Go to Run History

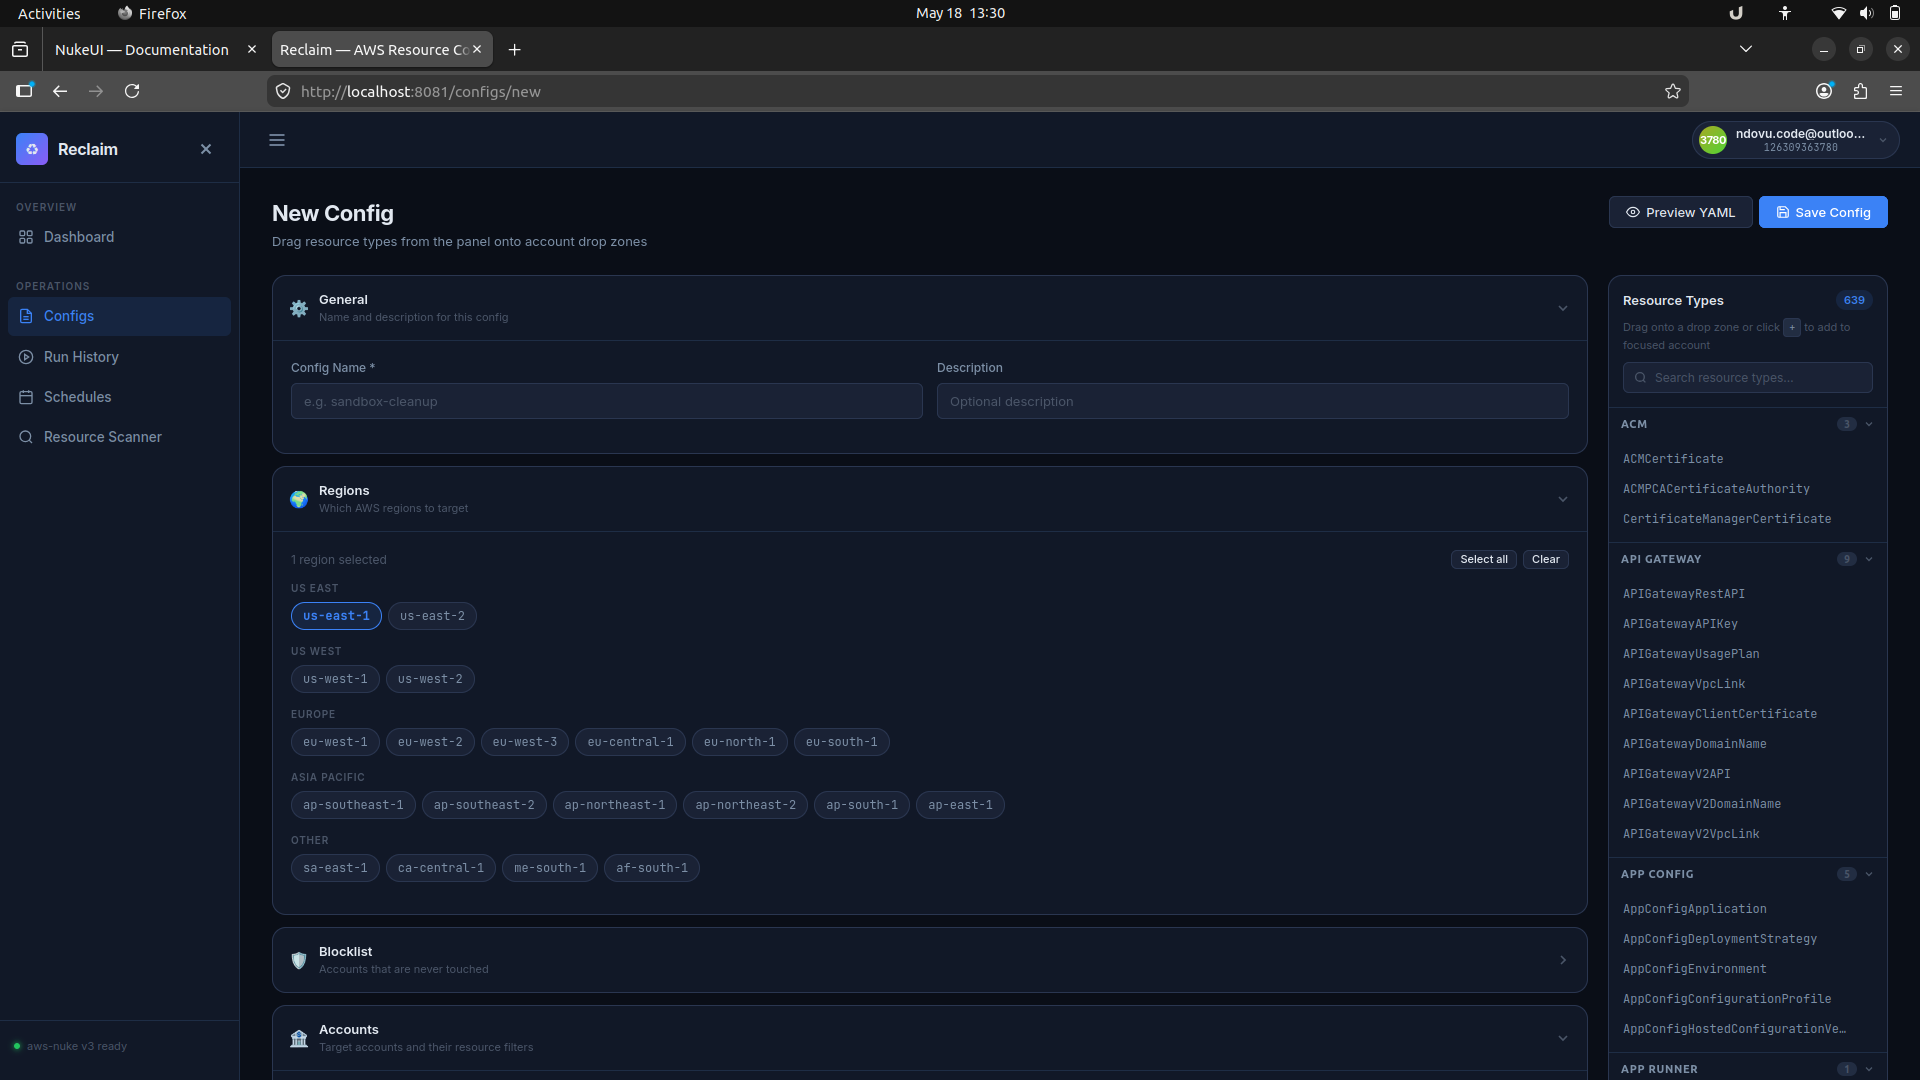tap(119, 357)
